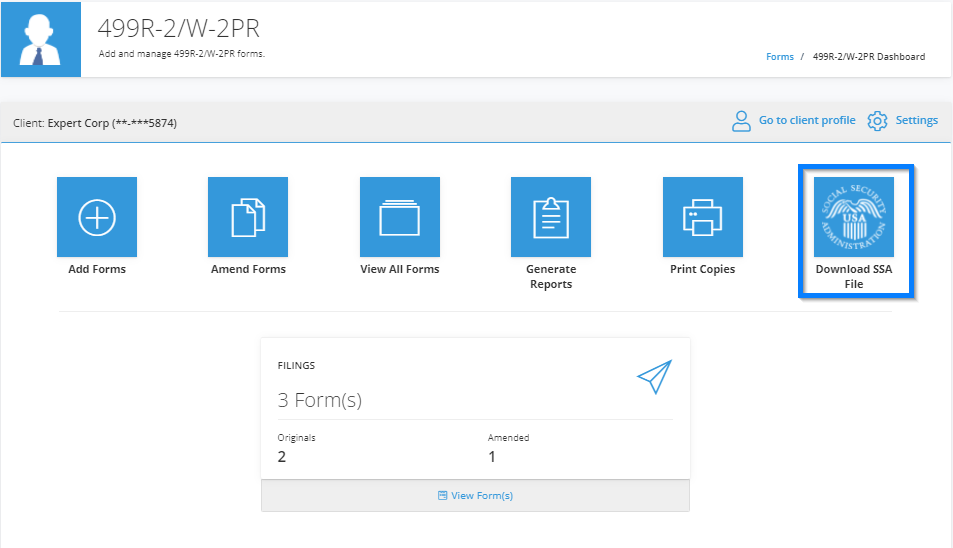The height and width of the screenshot is (548, 953).
Task: Click the Generate Reports label
Action: pos(551,276)
